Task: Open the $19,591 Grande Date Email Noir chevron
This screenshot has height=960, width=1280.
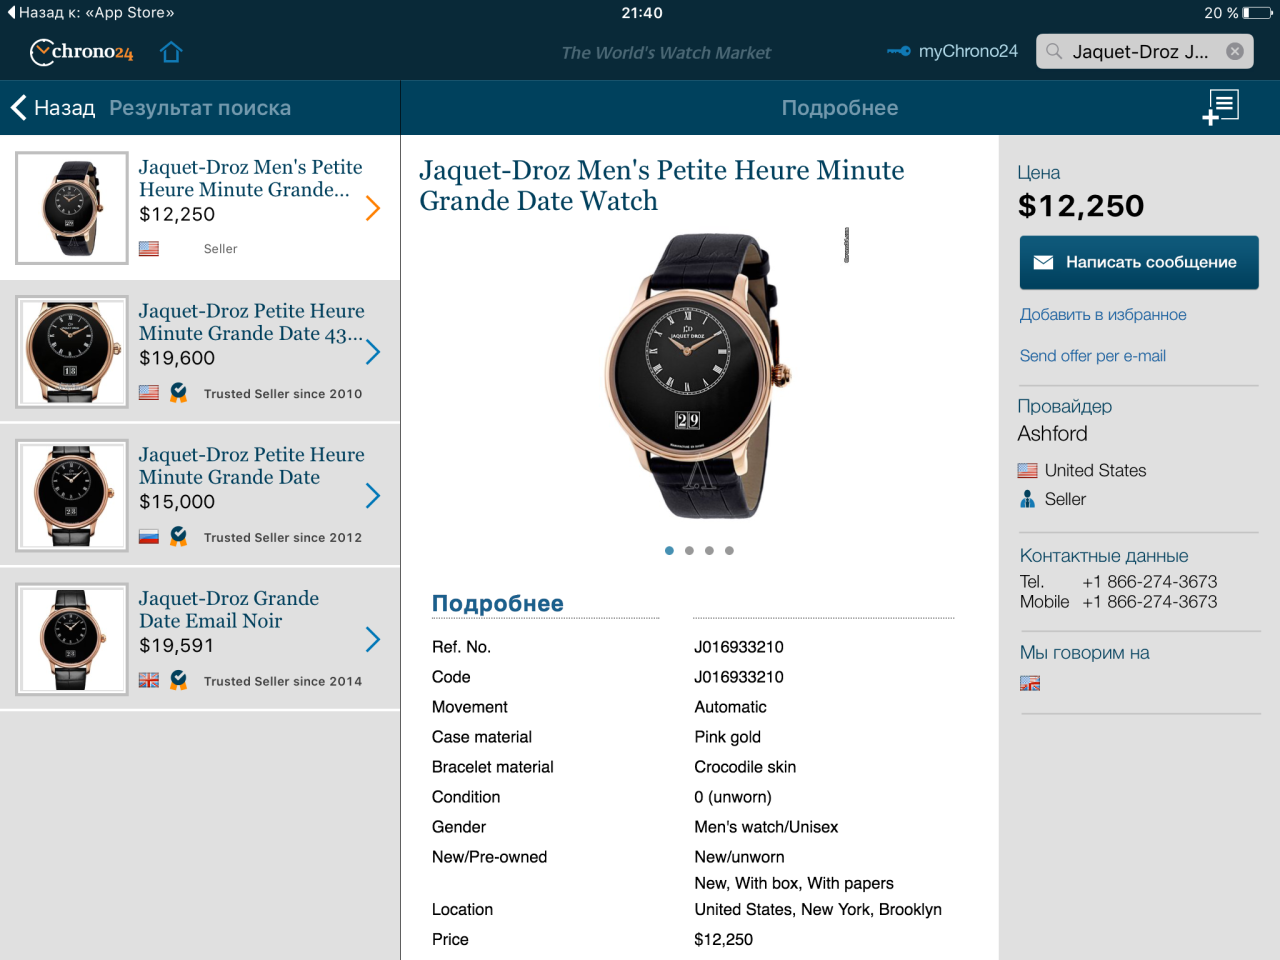Action: 373,639
